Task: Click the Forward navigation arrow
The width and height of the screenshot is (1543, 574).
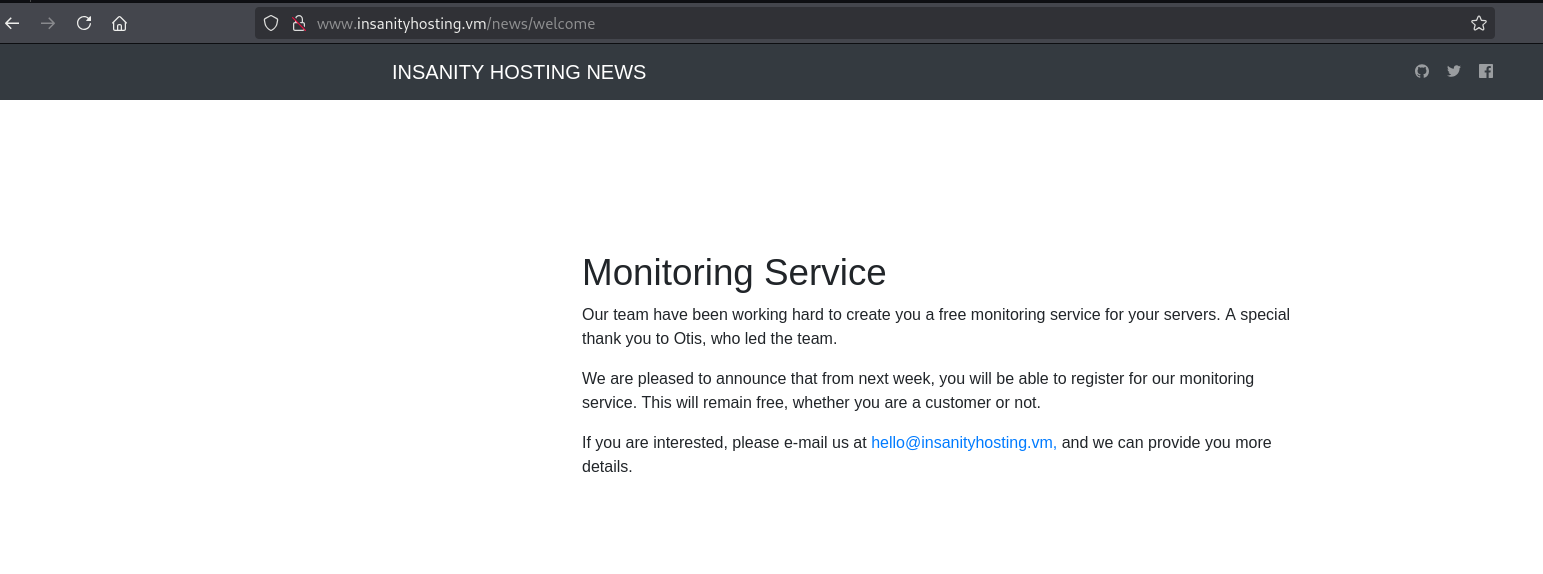Action: [x=48, y=23]
